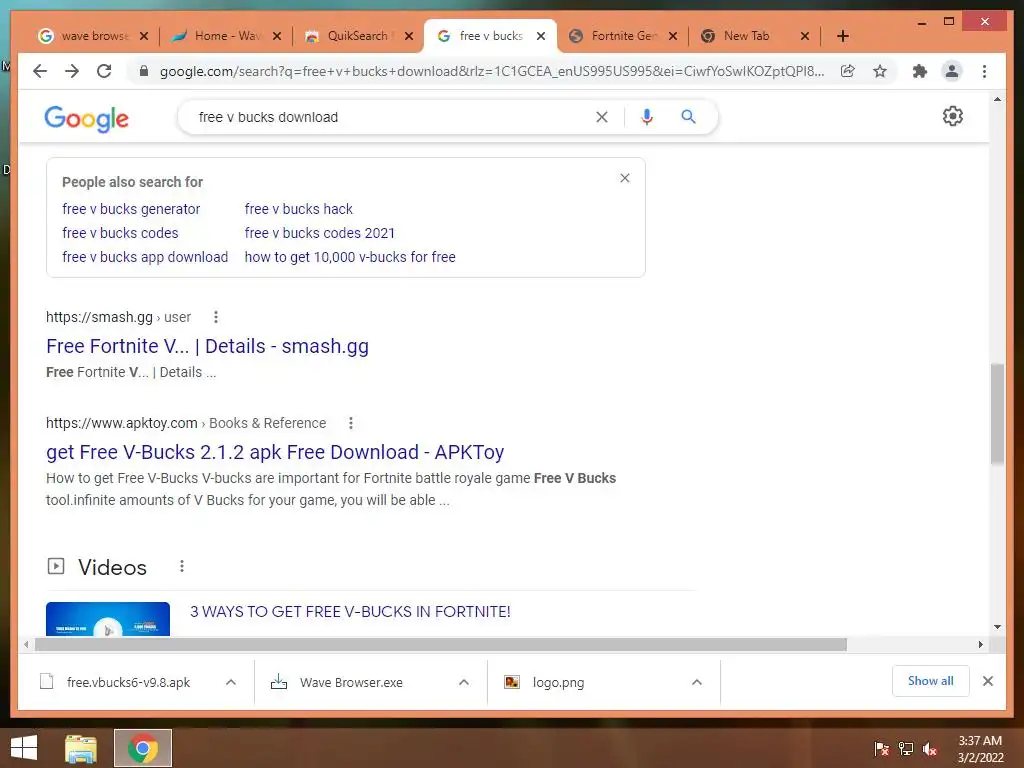Image resolution: width=1024 pixels, height=768 pixels.
Task: Click horizontal scrollbar right arrow
Action: click(980, 645)
